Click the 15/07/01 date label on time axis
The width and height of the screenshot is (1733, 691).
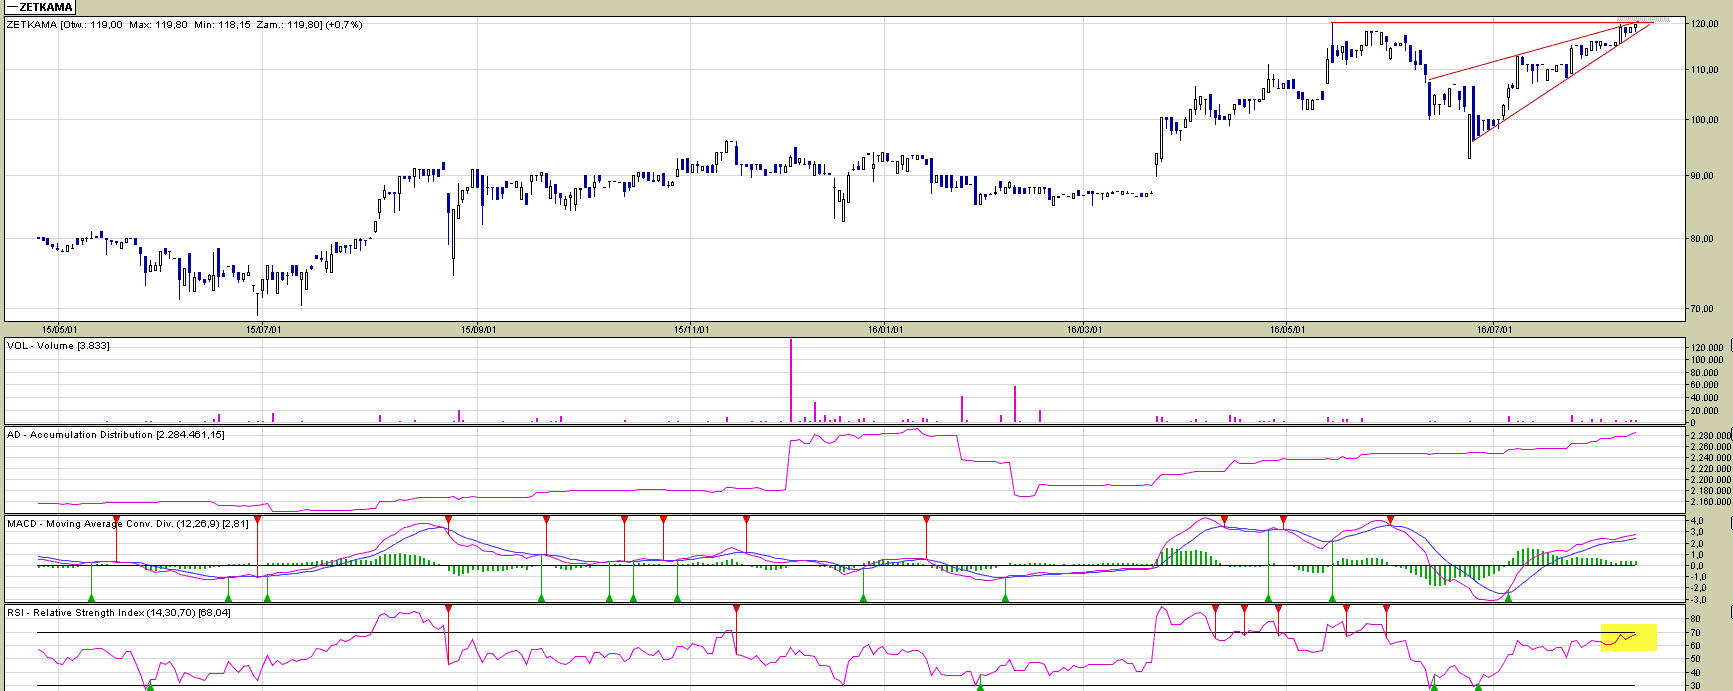pos(263,329)
